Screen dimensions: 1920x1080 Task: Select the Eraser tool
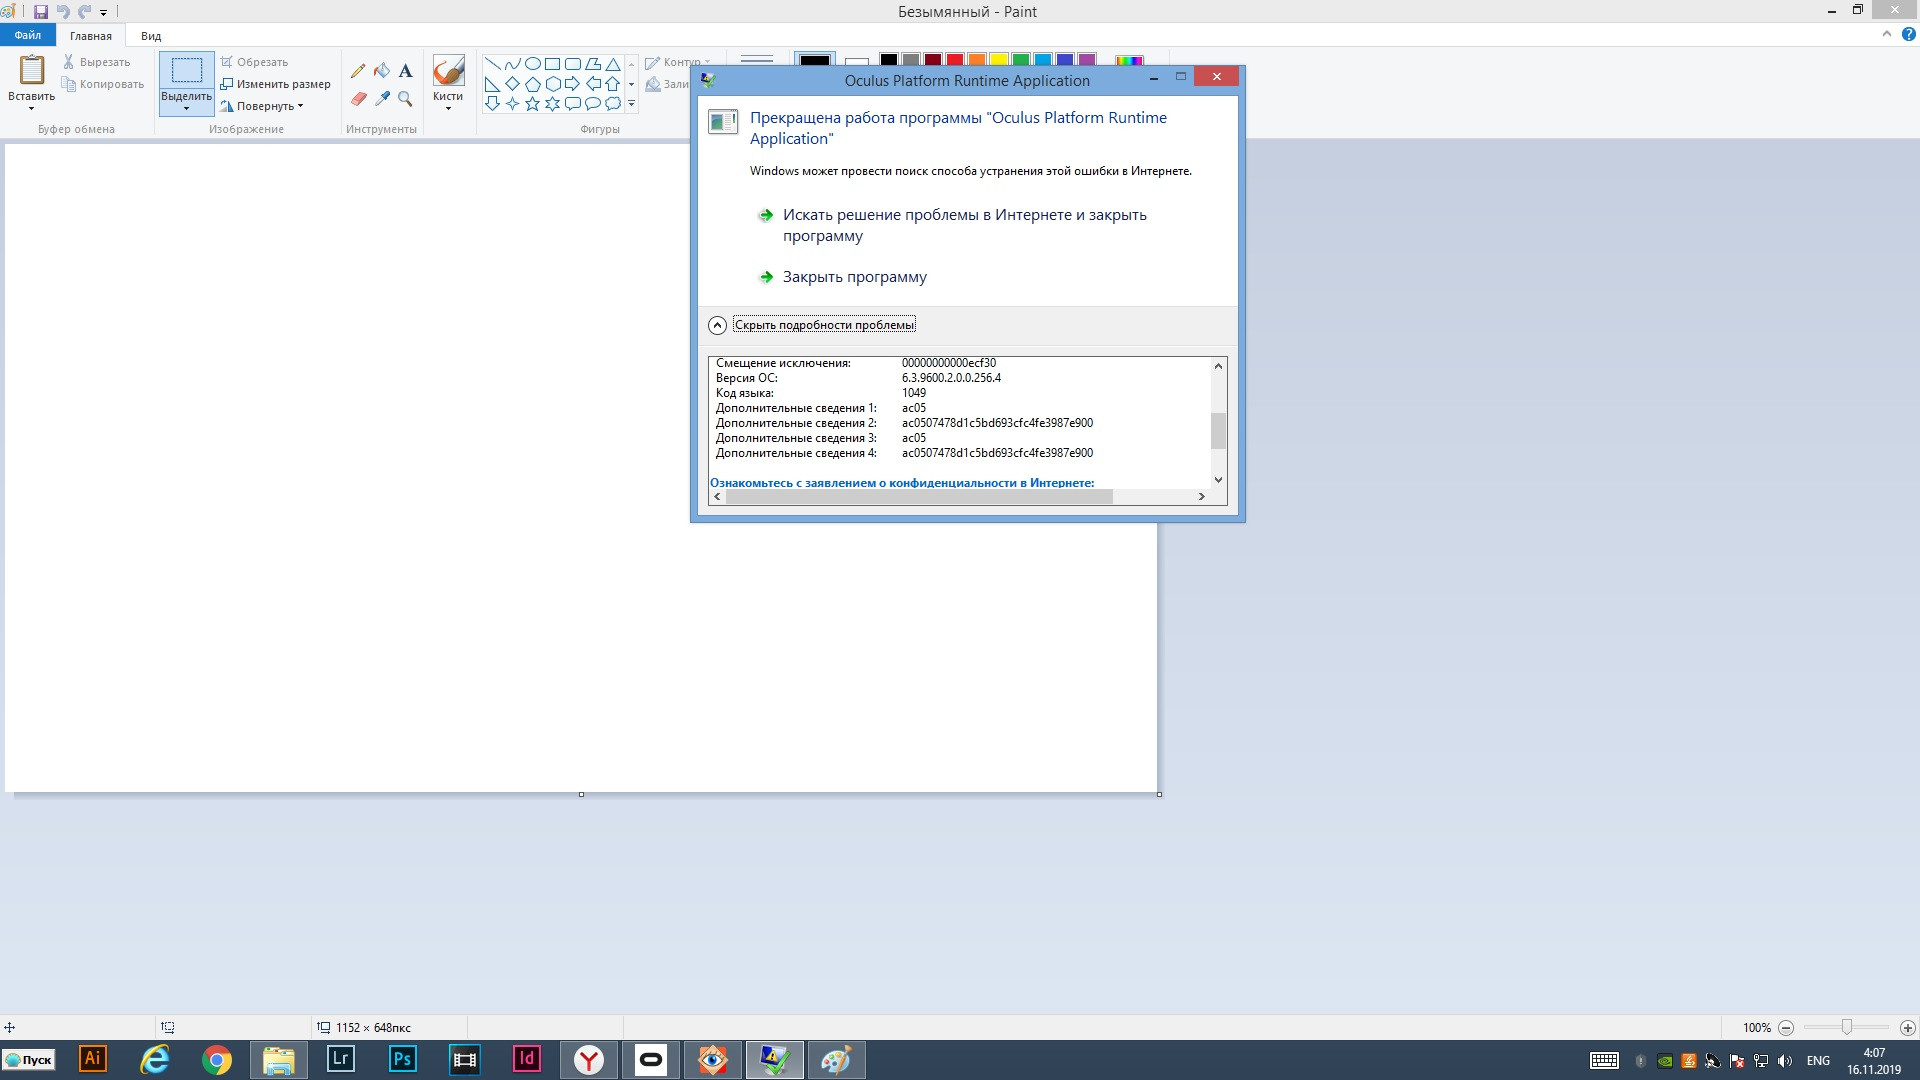(358, 98)
